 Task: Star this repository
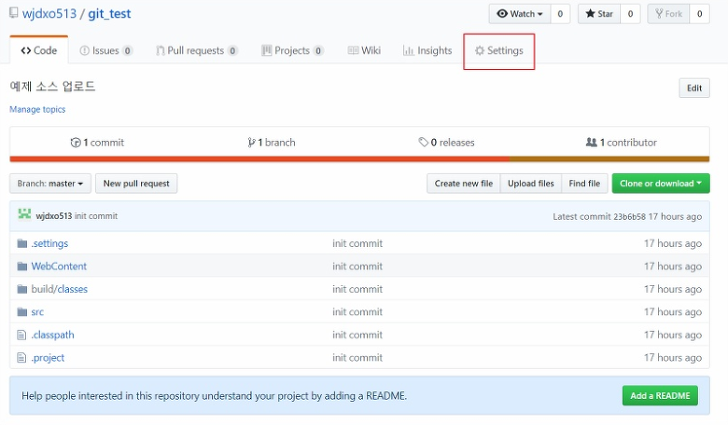[x=599, y=14]
